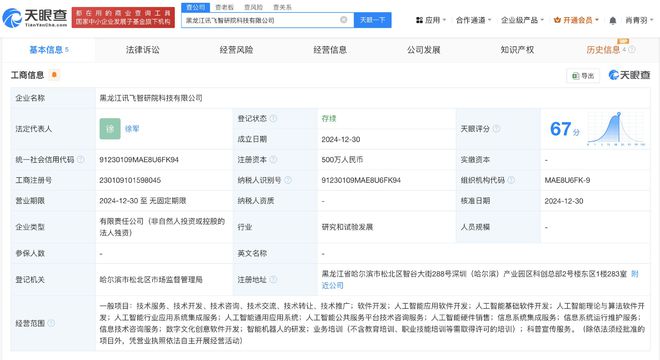
Task: Click the help icon beside 历史信息 tab
Action: 632,50
